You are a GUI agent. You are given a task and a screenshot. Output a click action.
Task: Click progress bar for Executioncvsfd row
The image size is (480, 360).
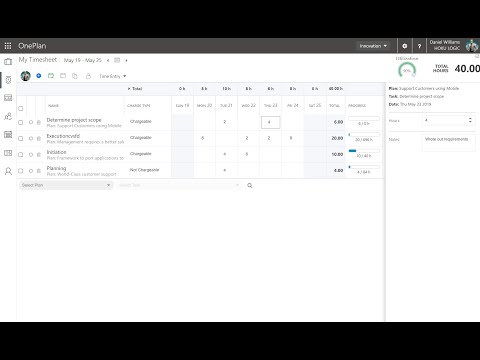click(364, 135)
